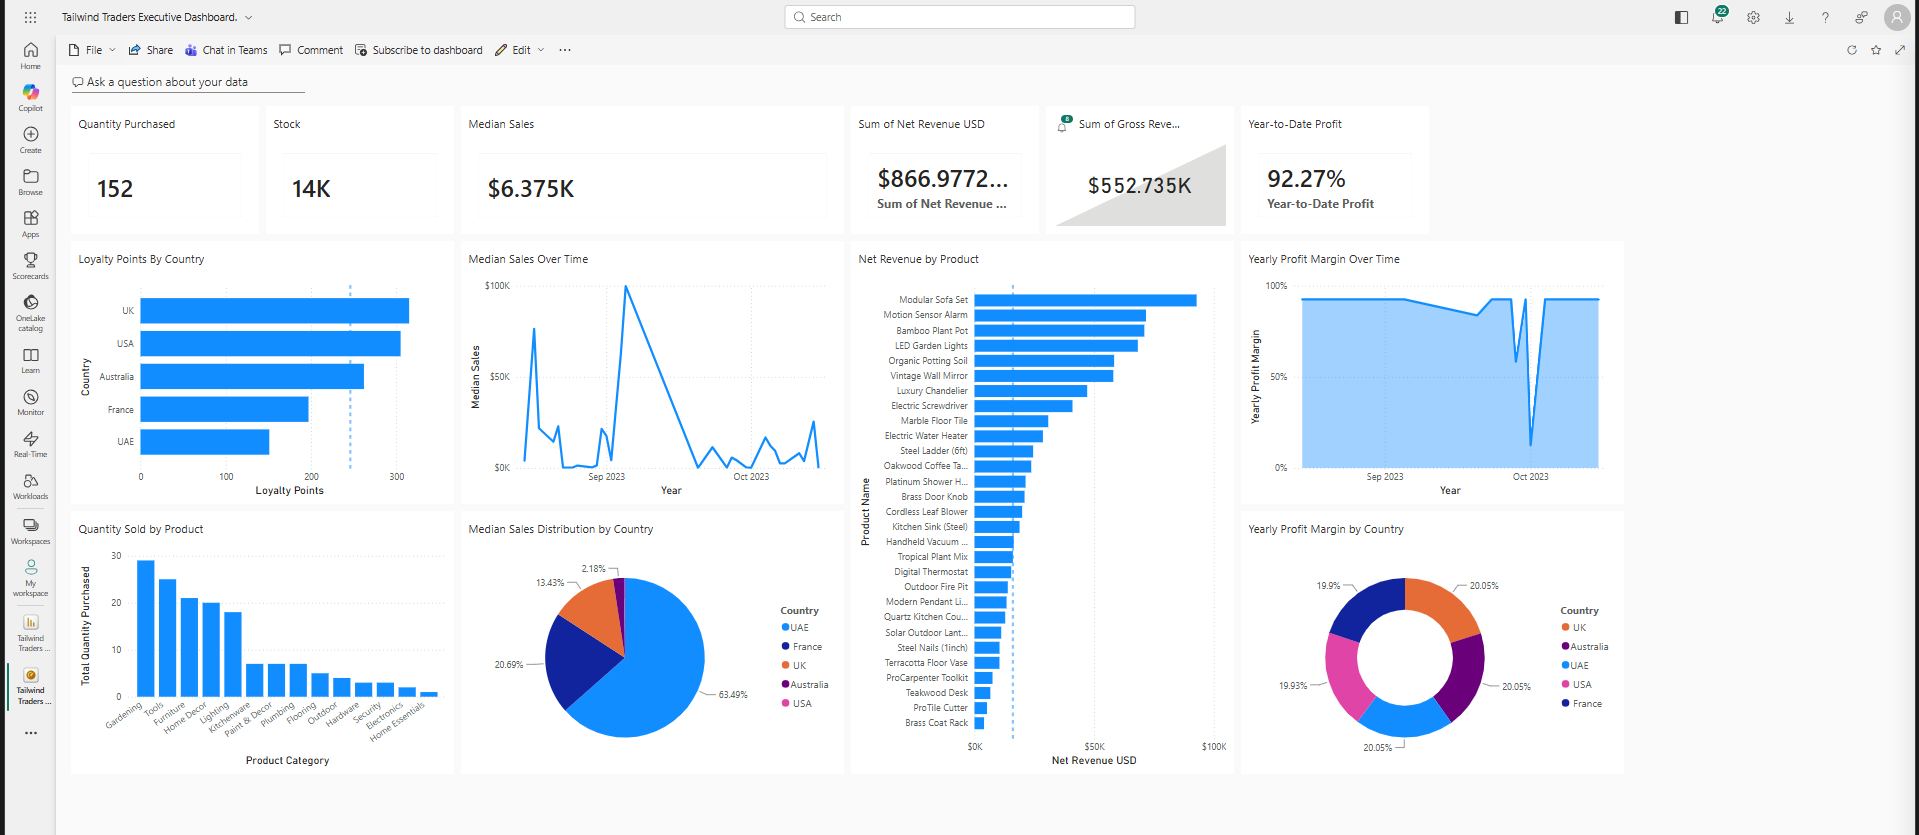The width and height of the screenshot is (1919, 835).
Task: Open the account profile avatar
Action: [x=1897, y=17]
